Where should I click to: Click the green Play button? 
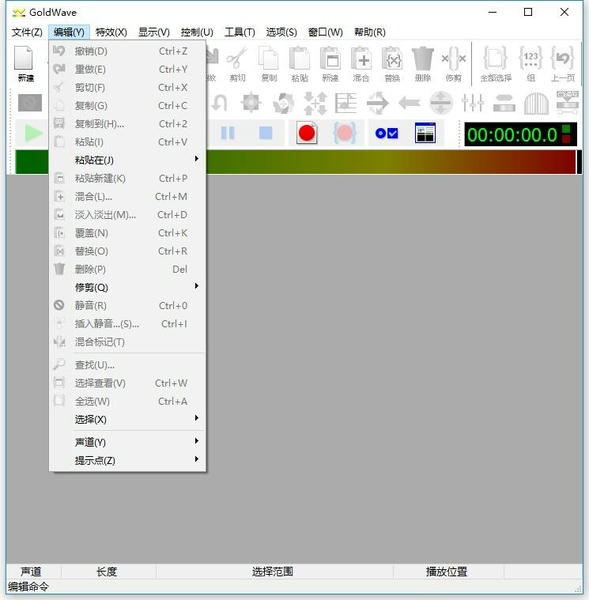[x=33, y=133]
